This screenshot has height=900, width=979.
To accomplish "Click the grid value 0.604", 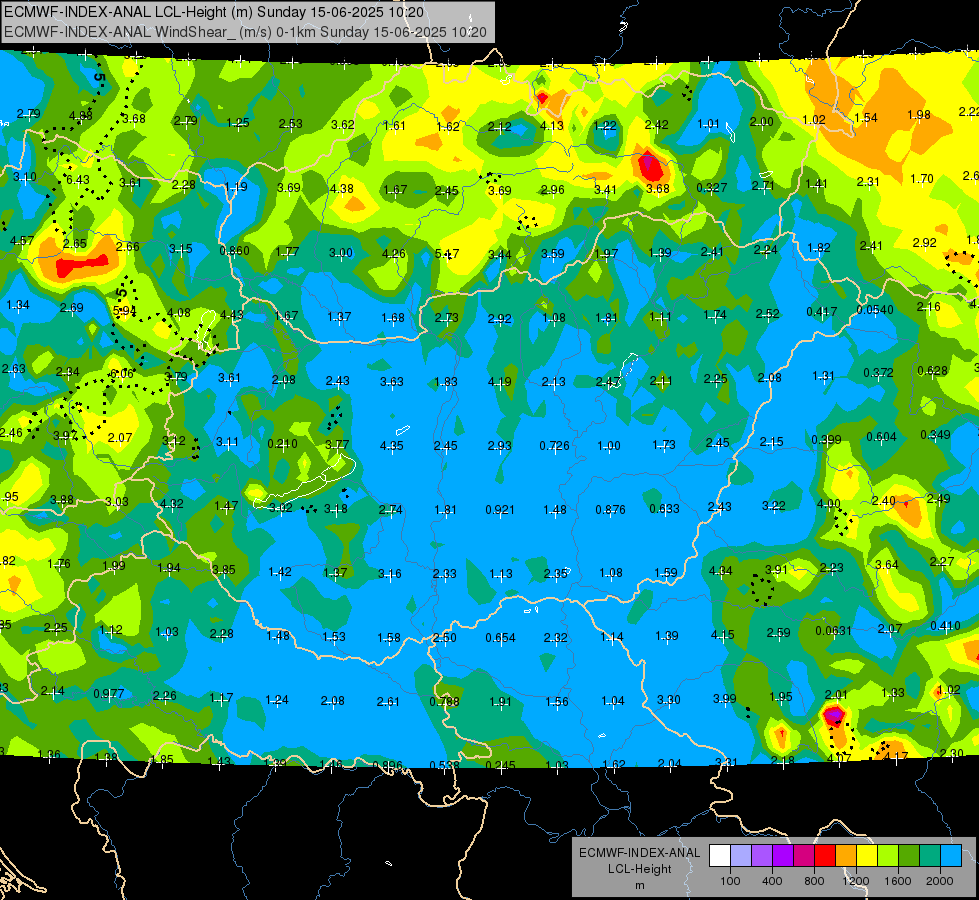I will click(881, 437).
